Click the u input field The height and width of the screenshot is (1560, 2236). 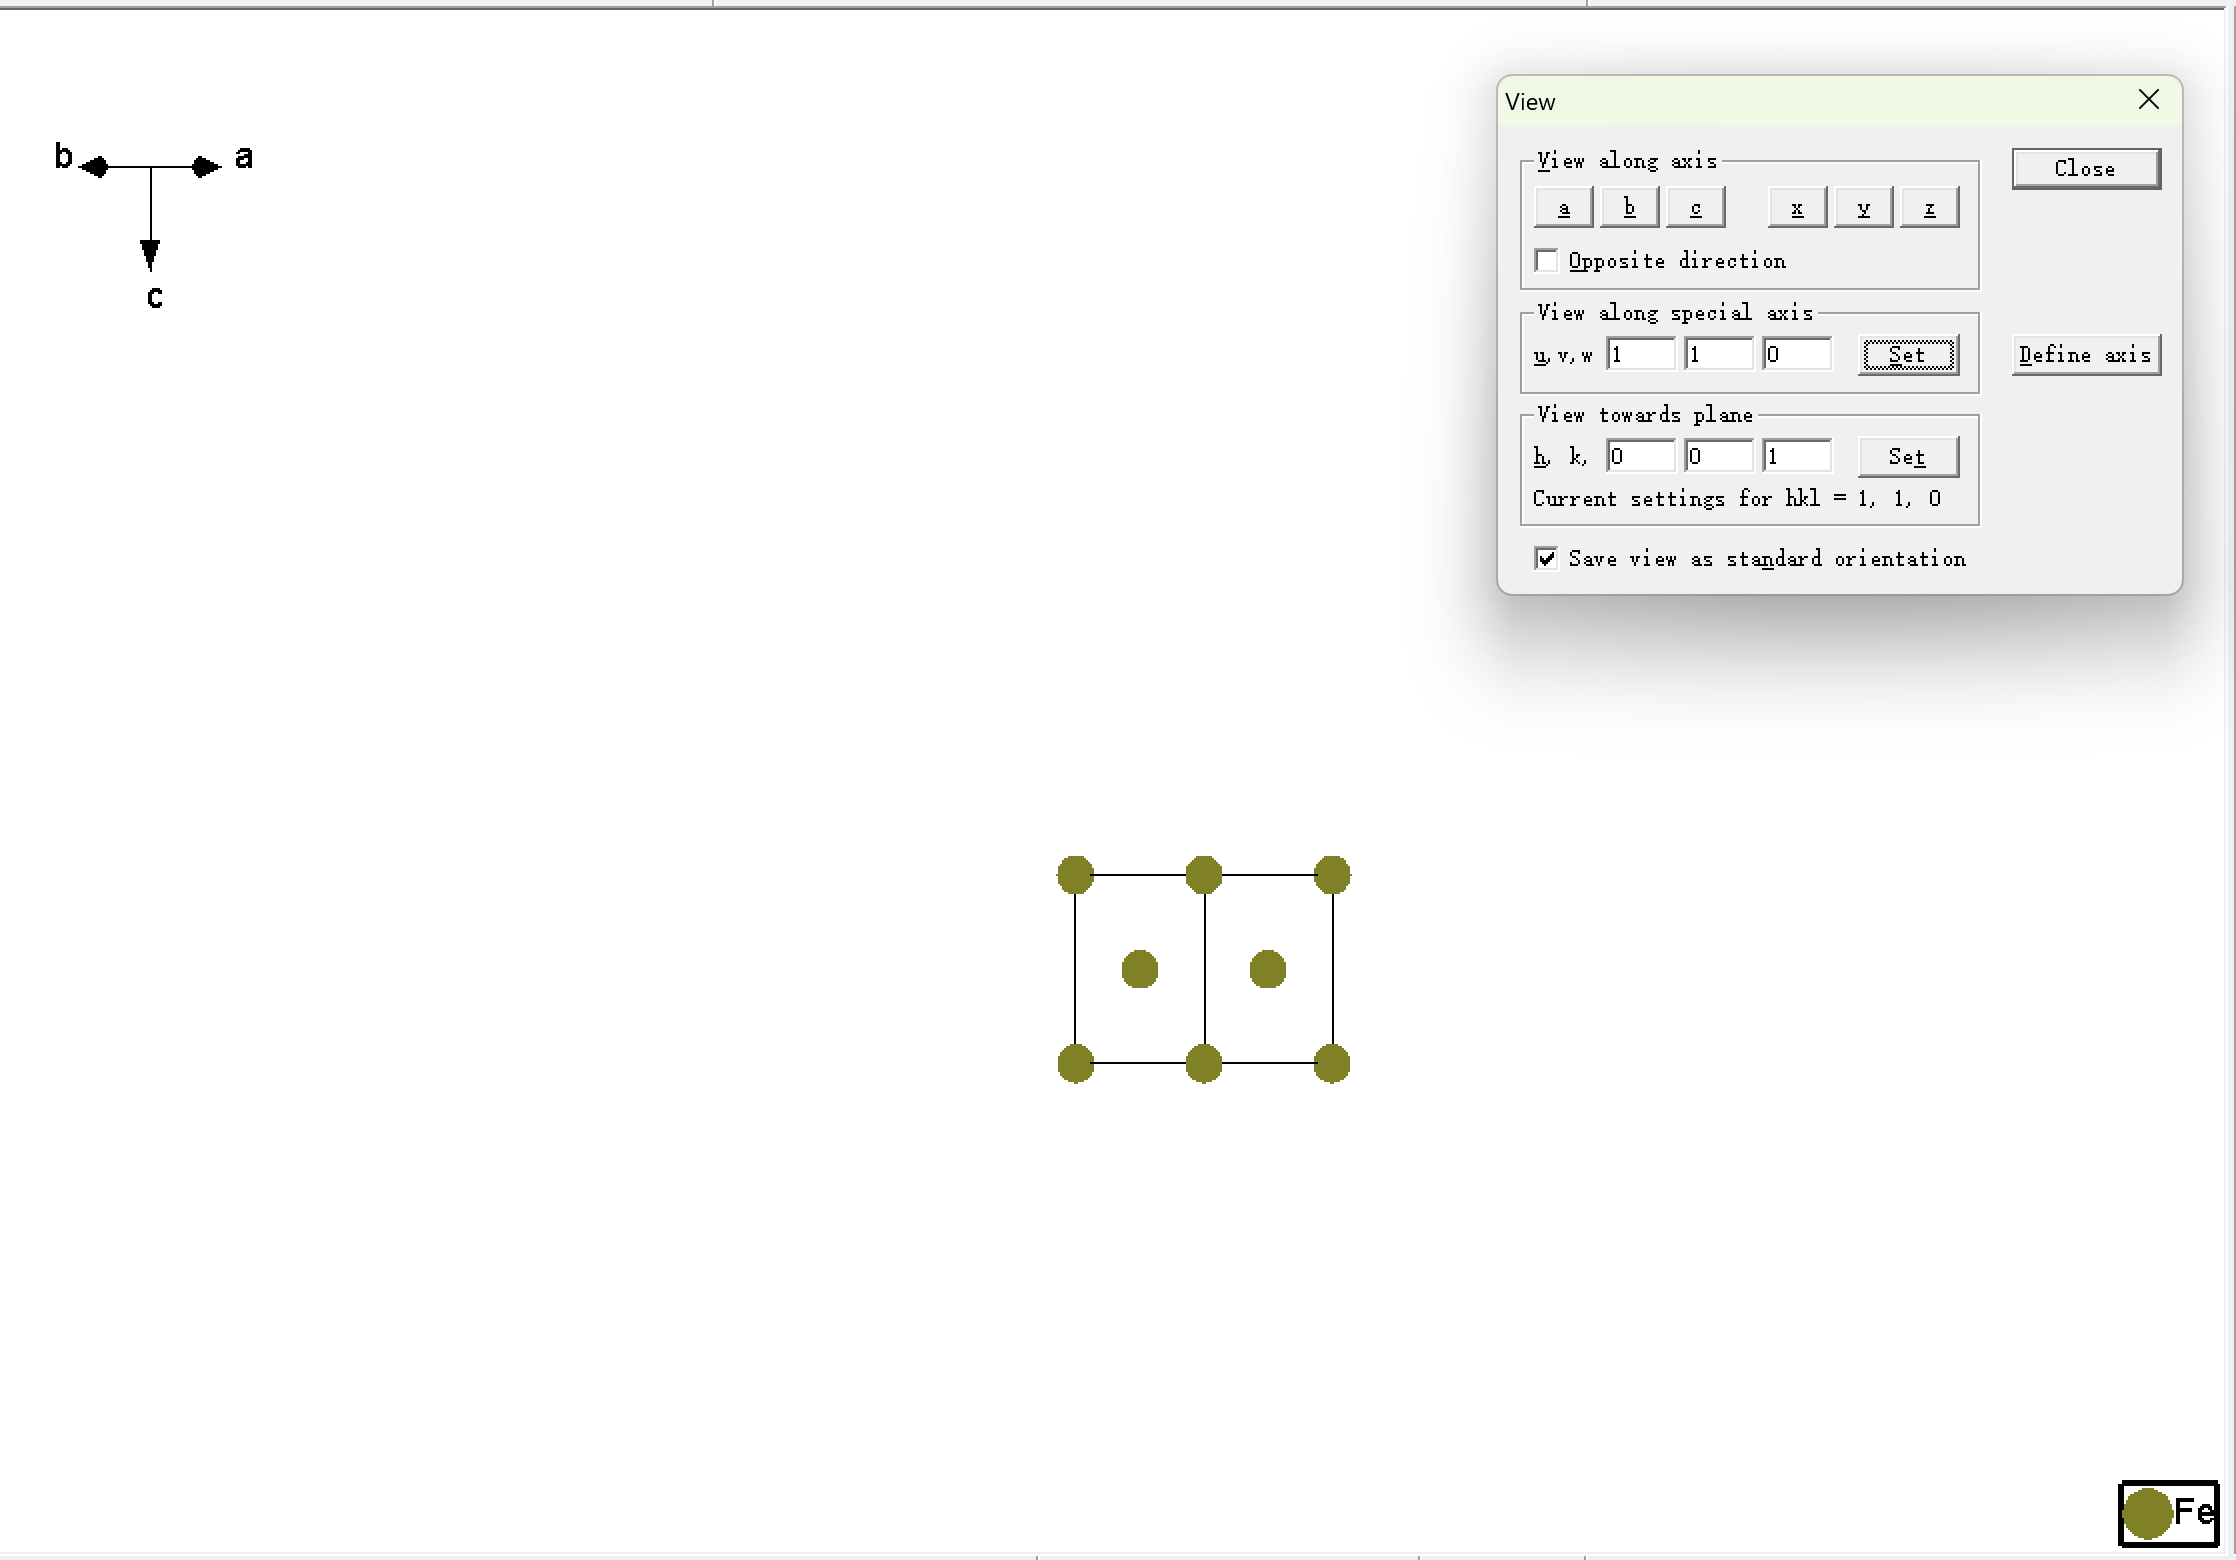(1640, 355)
